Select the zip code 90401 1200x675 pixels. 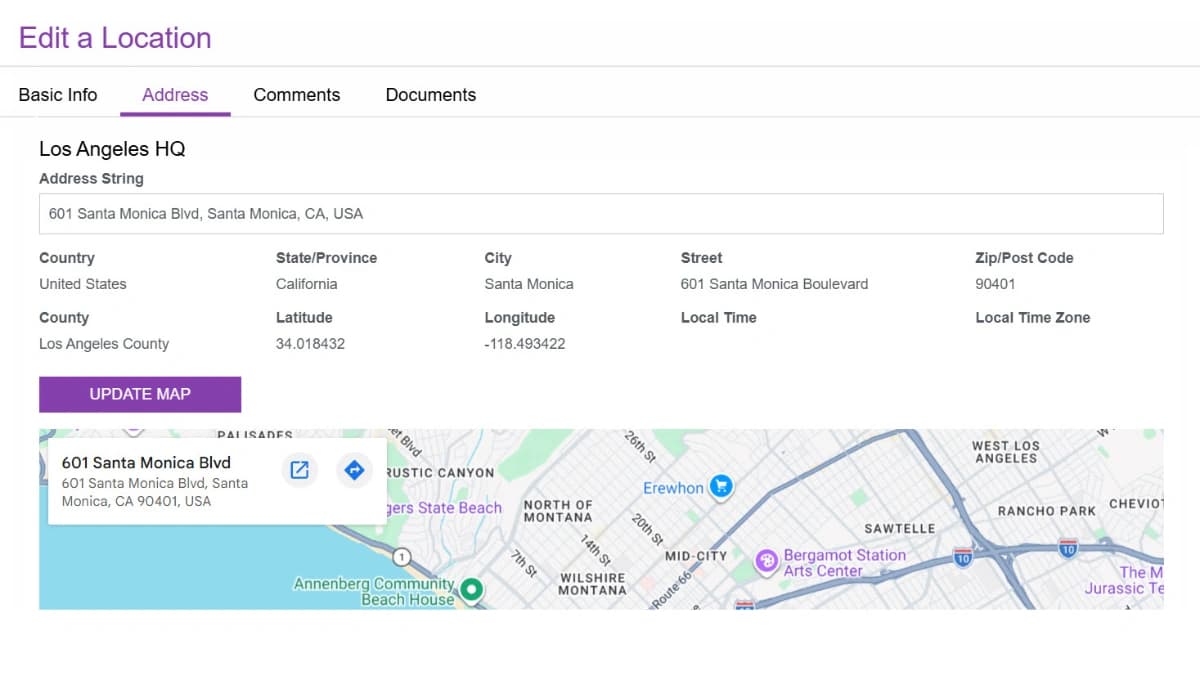pyautogui.click(x=995, y=284)
